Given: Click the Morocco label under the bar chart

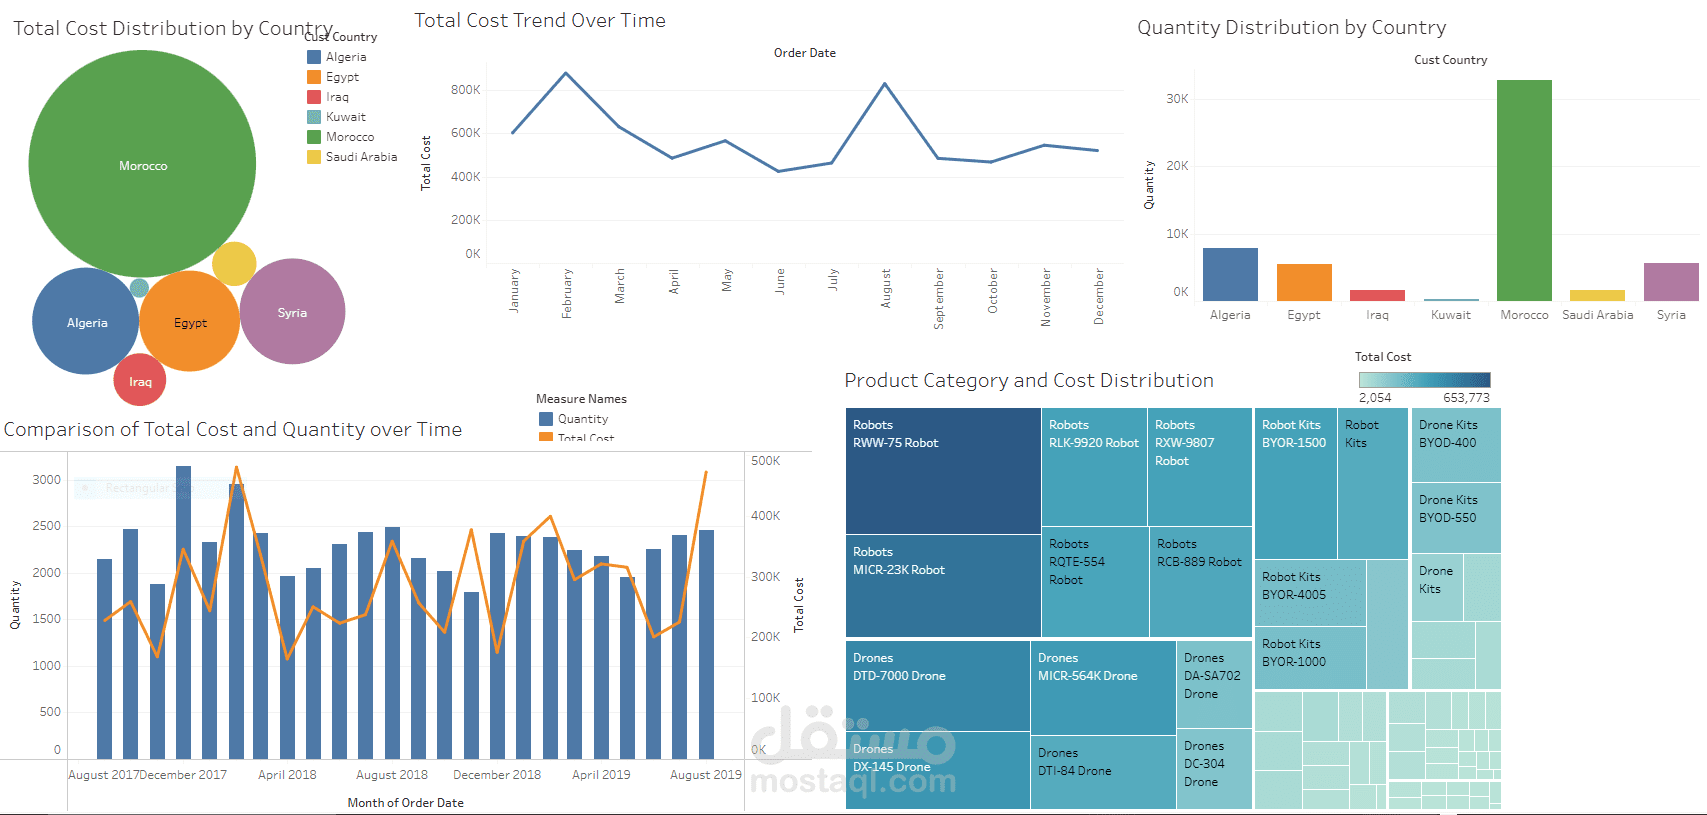Looking at the screenshot, I should (x=1524, y=315).
